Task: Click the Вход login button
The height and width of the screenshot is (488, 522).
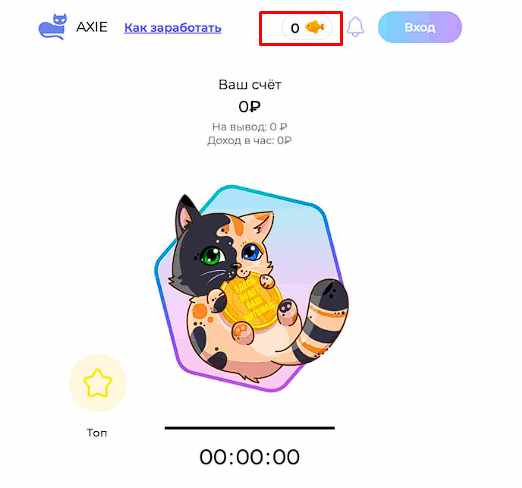Action: point(420,27)
